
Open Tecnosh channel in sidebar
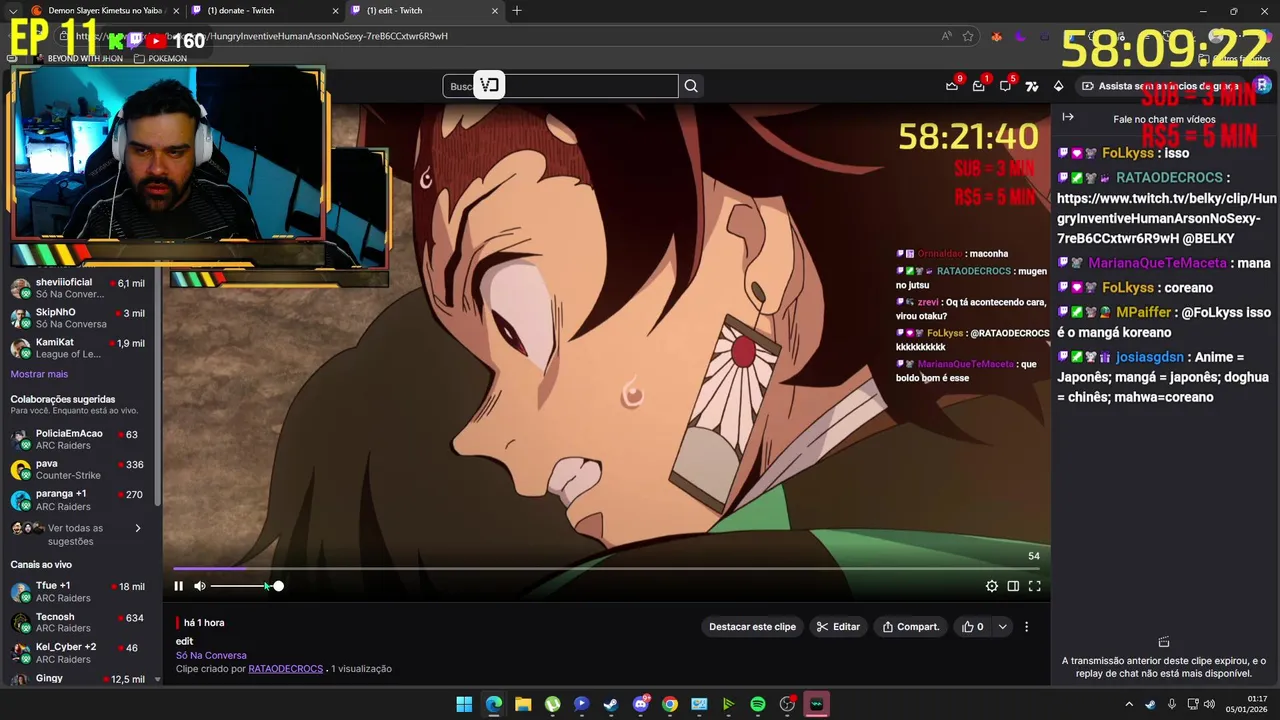[78, 622]
